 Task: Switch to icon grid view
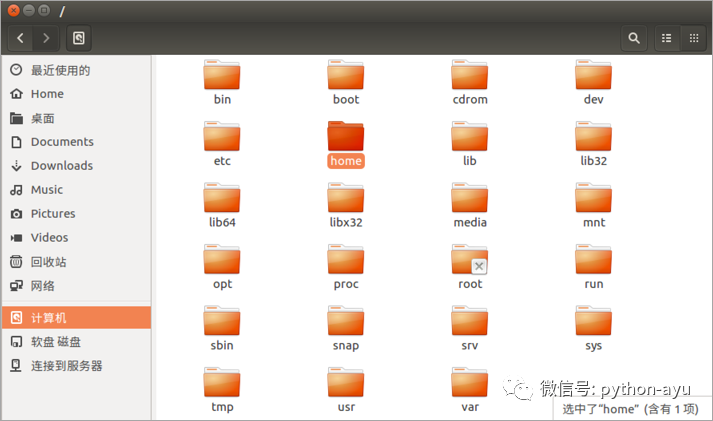tap(693, 38)
